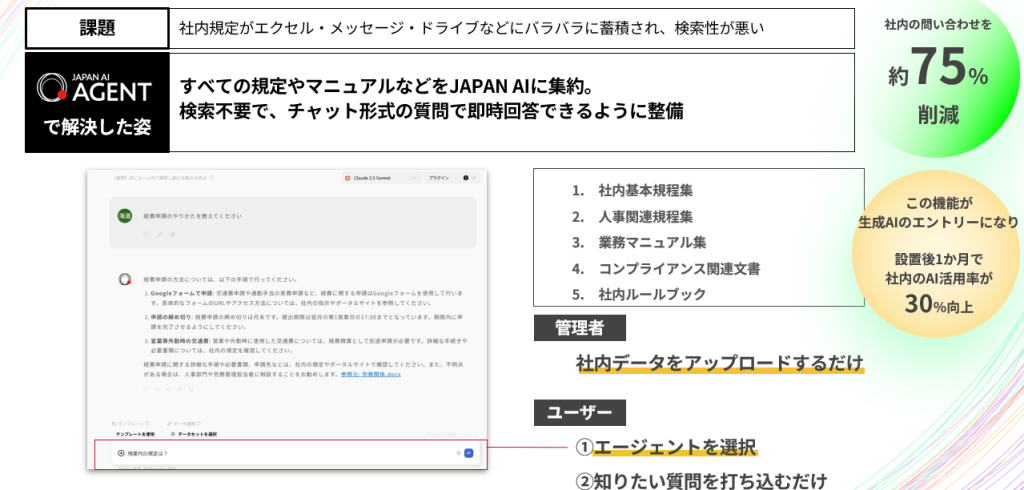1024x490 pixels.
Task: Copy the AI response text
Action: coord(146,389)
